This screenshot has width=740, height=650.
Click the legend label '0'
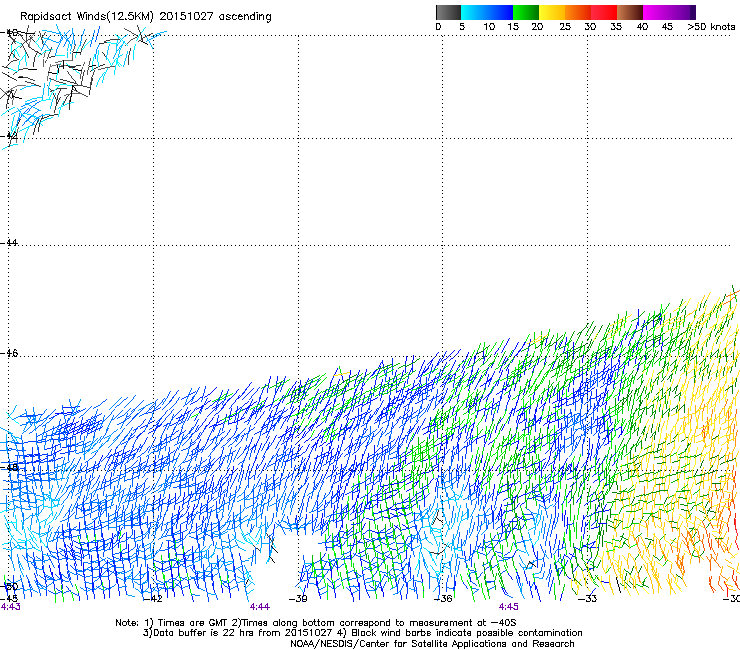pyautogui.click(x=438, y=27)
